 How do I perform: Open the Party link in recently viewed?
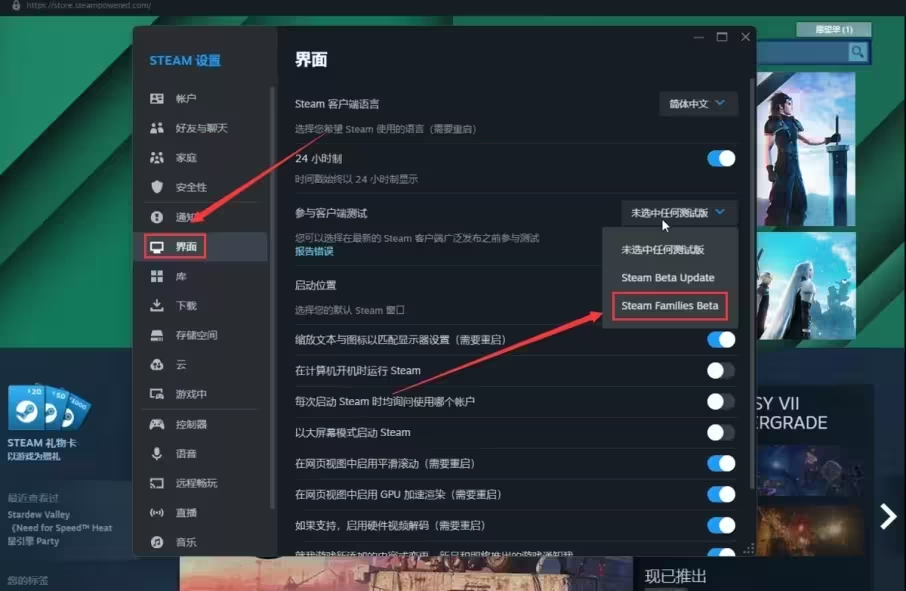[x=34, y=541]
